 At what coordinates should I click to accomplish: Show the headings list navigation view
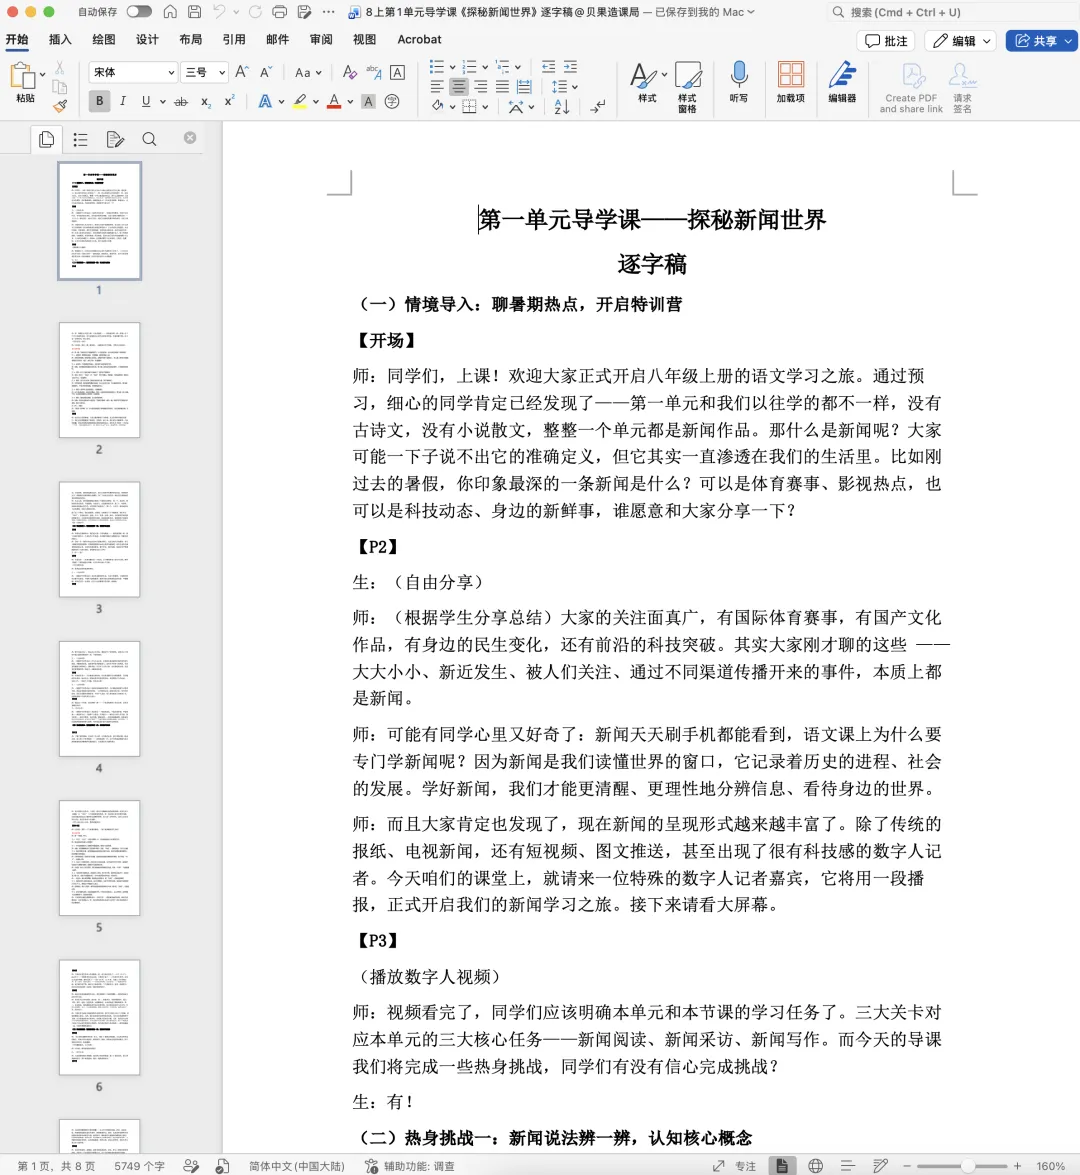click(80, 139)
